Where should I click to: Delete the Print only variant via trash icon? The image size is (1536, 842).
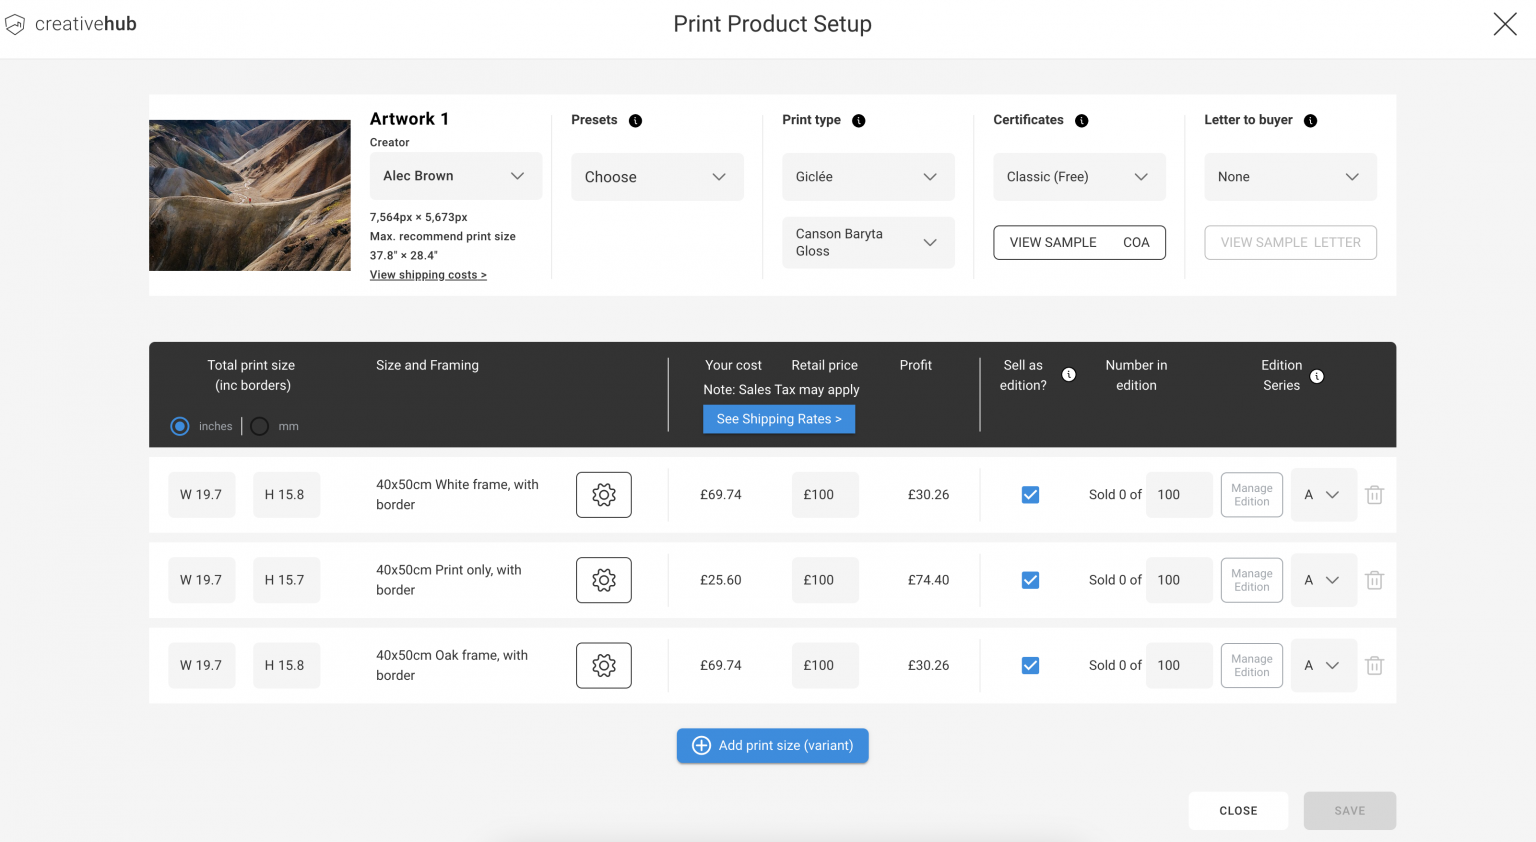tap(1374, 580)
